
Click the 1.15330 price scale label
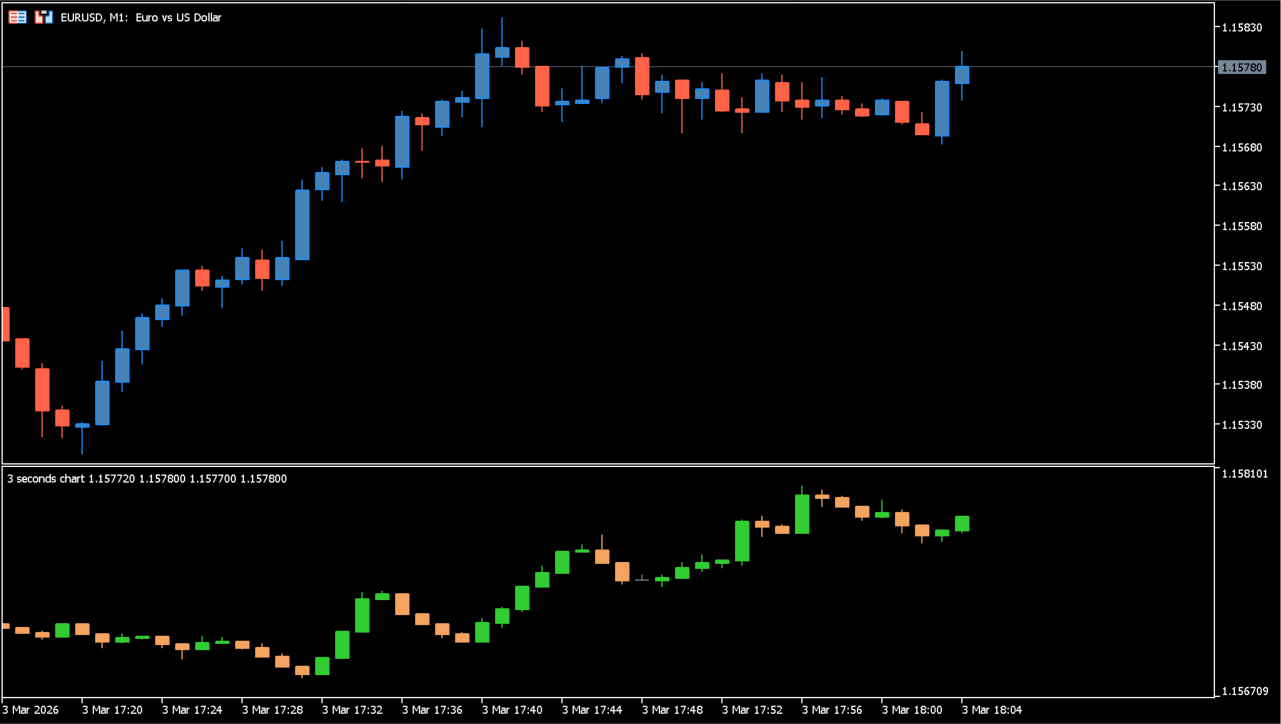coord(1242,425)
